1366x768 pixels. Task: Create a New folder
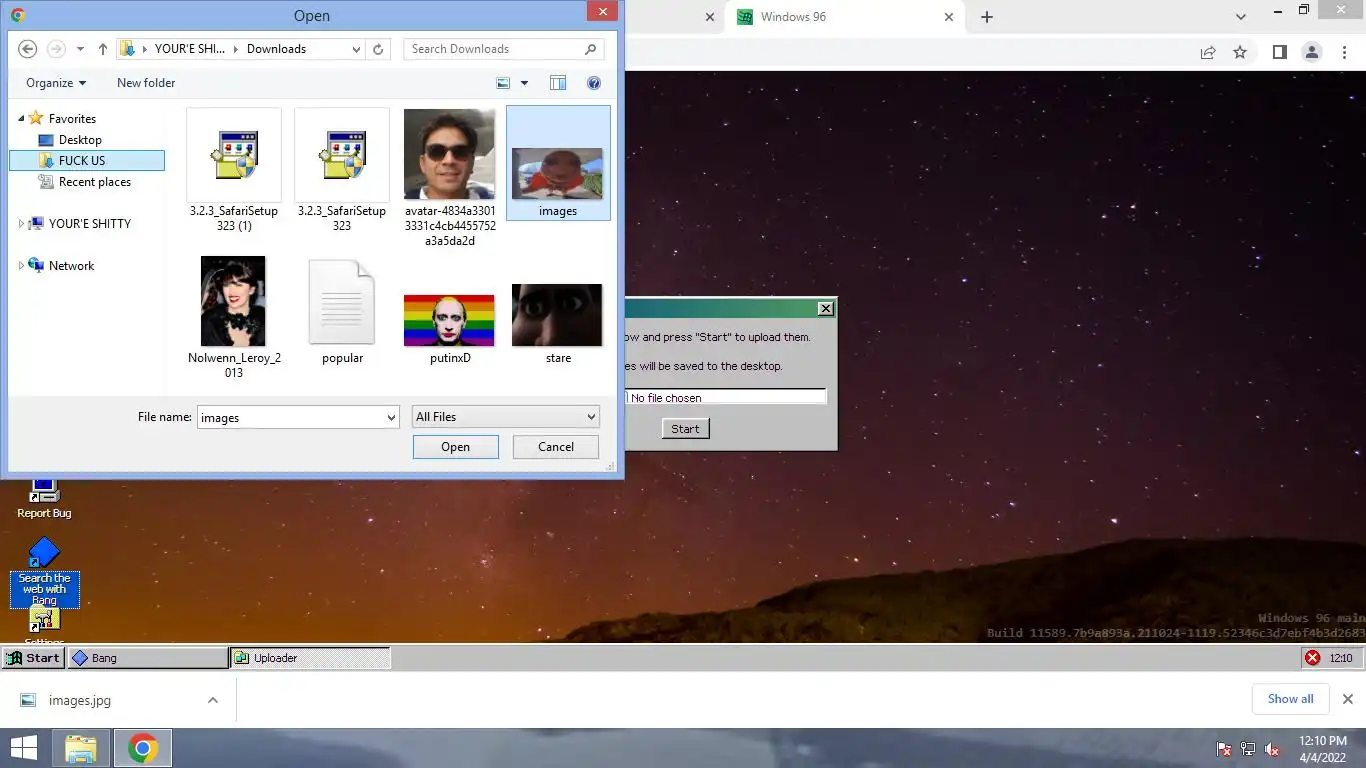146,83
